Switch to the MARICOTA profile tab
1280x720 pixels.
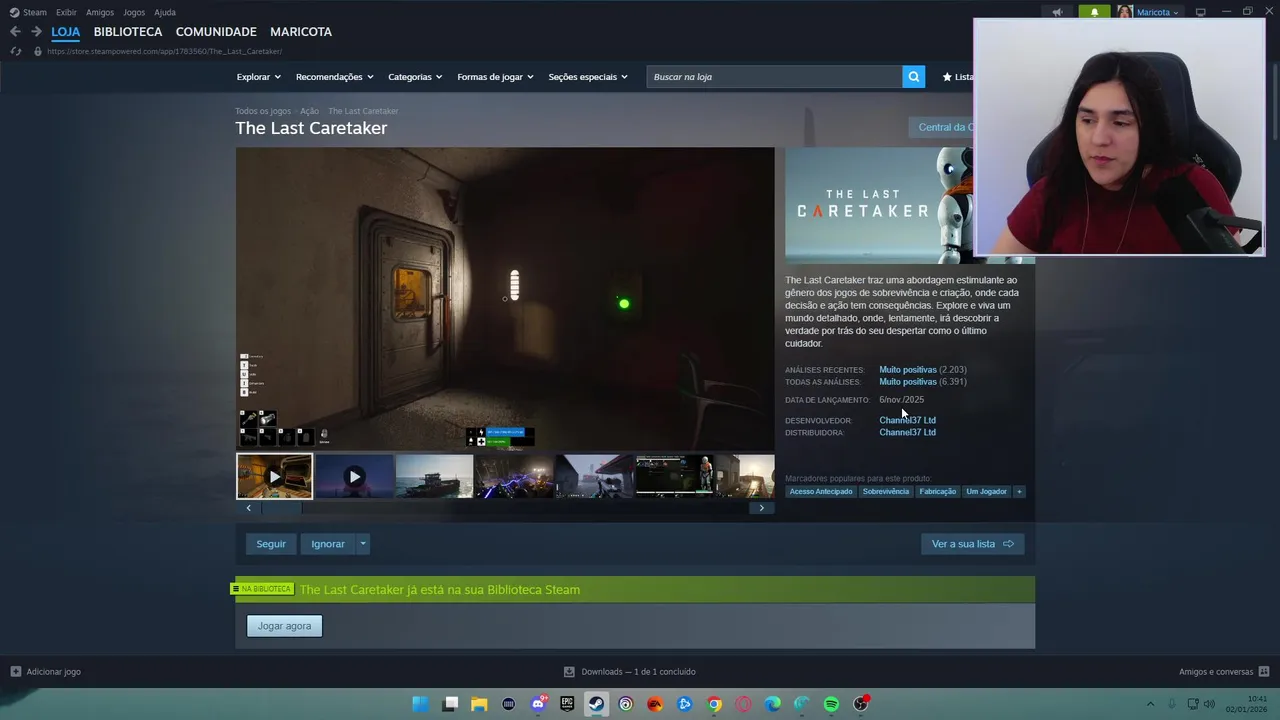tap(301, 32)
